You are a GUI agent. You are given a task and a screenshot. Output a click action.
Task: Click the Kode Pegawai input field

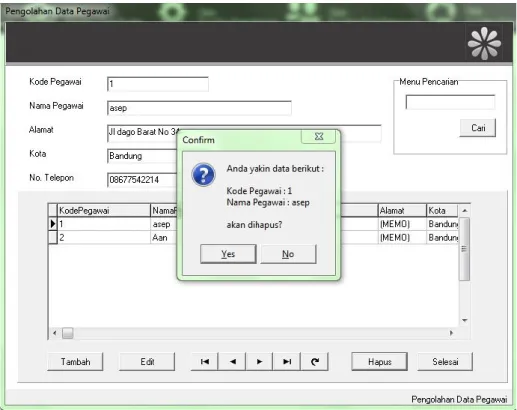pos(158,84)
